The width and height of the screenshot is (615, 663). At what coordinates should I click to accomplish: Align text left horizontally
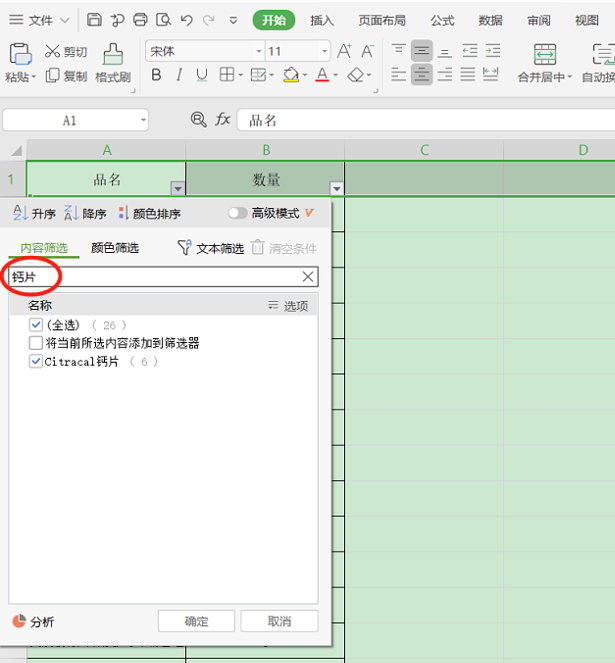pyautogui.click(x=398, y=74)
